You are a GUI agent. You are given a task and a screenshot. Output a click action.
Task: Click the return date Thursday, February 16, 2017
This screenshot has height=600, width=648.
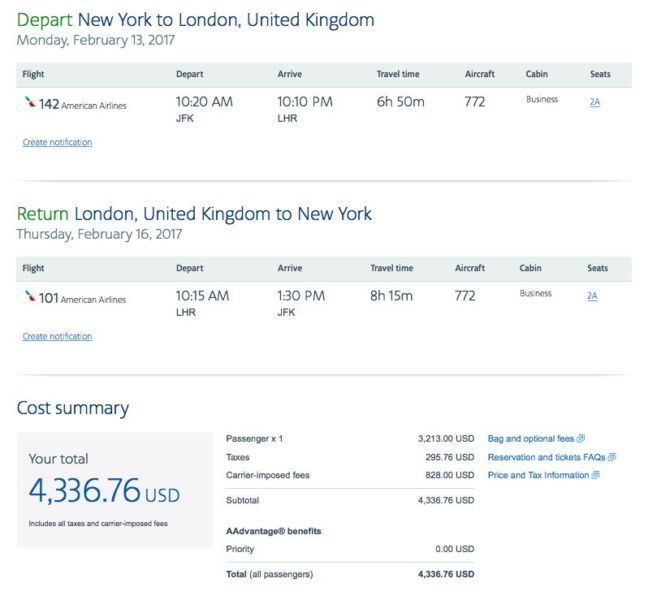(x=99, y=234)
